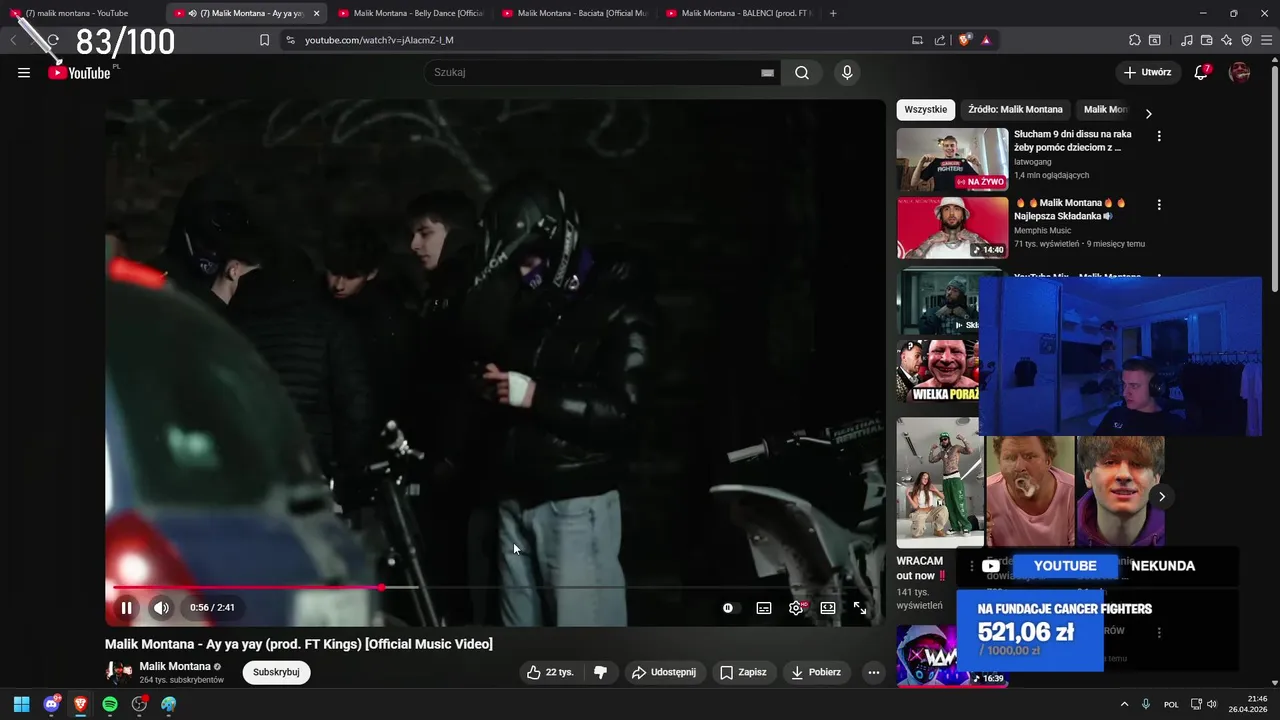Like the video with 22 tys.
1280x720 pixels.
click(x=550, y=672)
